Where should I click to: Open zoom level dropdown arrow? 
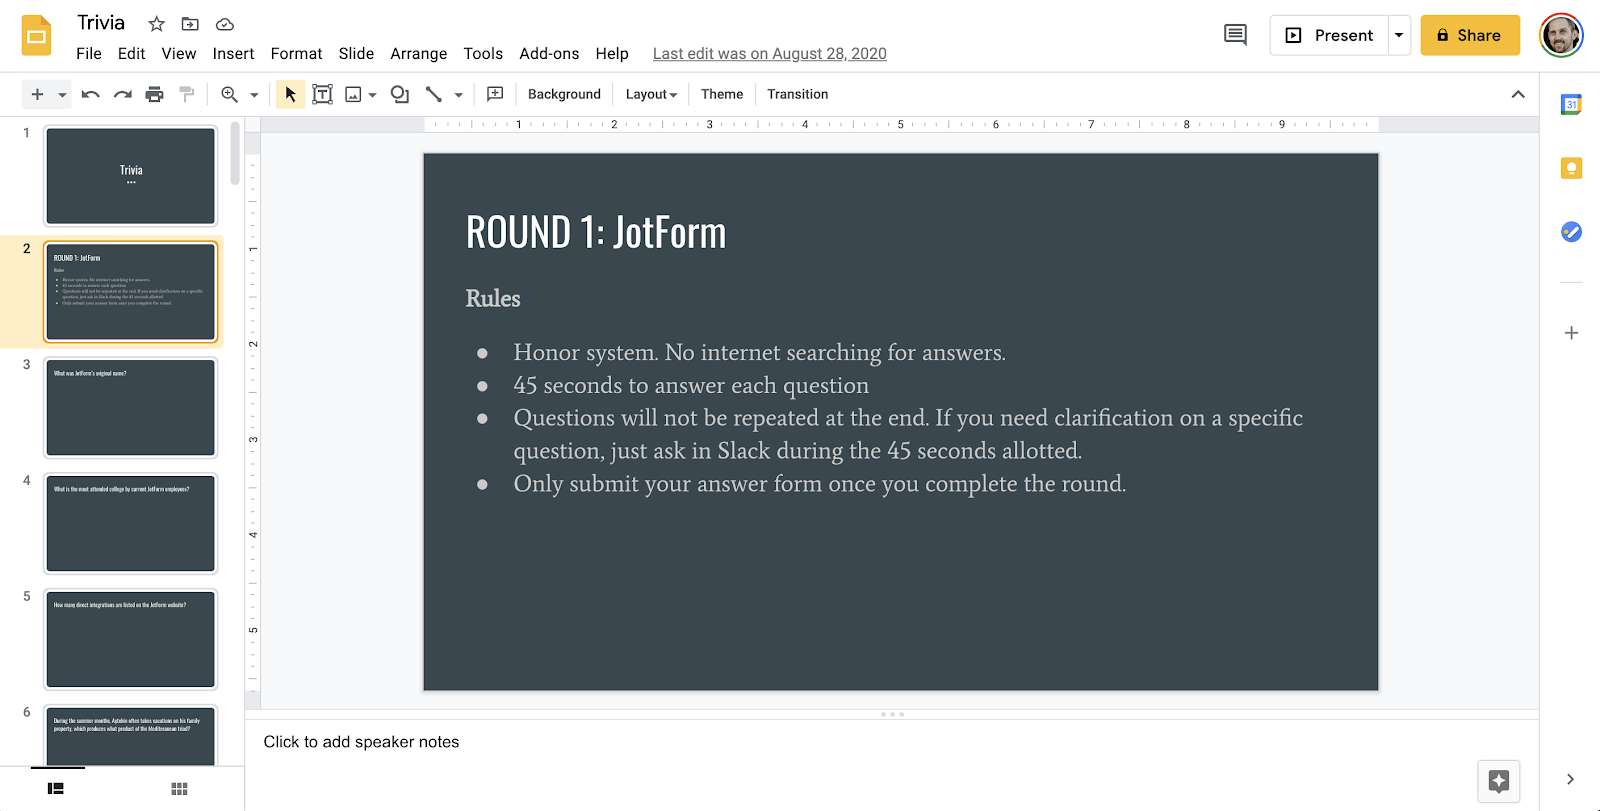pyautogui.click(x=254, y=95)
